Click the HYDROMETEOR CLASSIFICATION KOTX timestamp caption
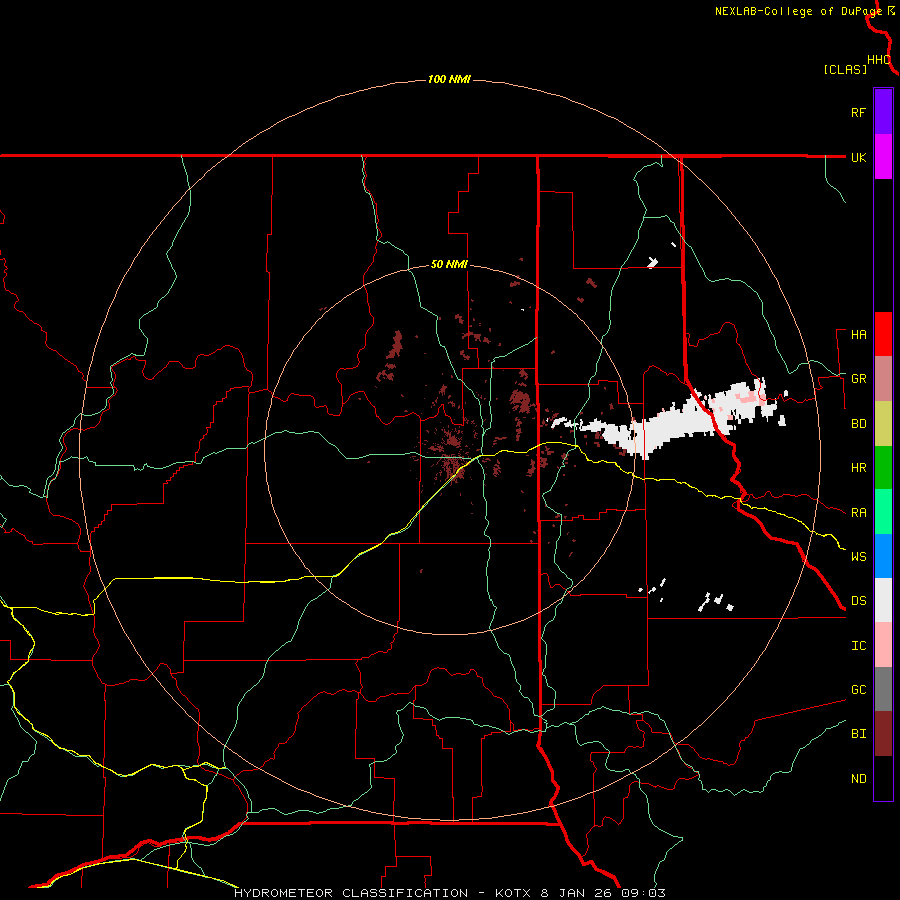This screenshot has width=900, height=900. tap(450, 893)
